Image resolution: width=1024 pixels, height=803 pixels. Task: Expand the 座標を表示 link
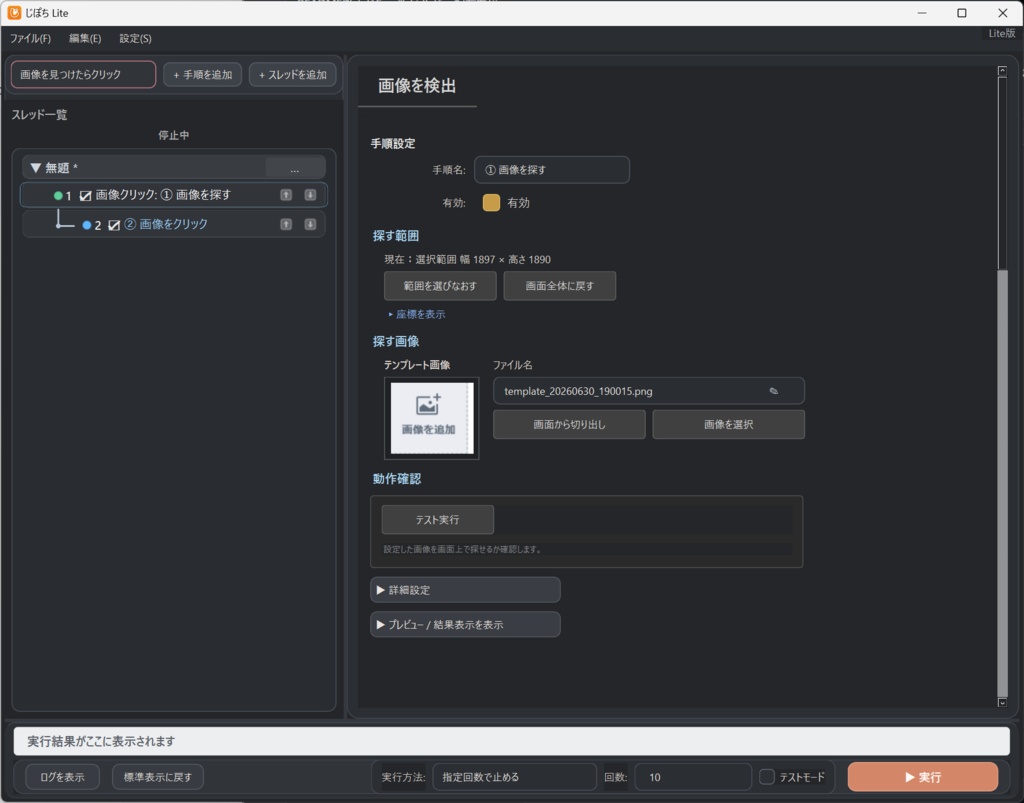(417, 314)
